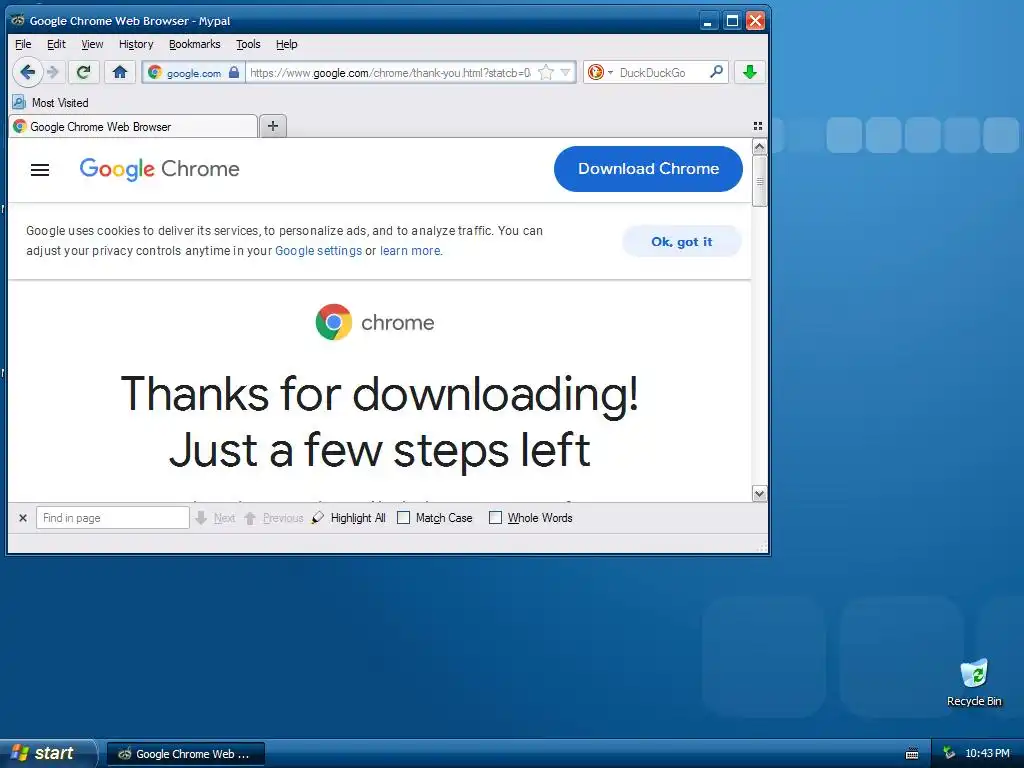Click the Google Chrome logo

[159, 169]
